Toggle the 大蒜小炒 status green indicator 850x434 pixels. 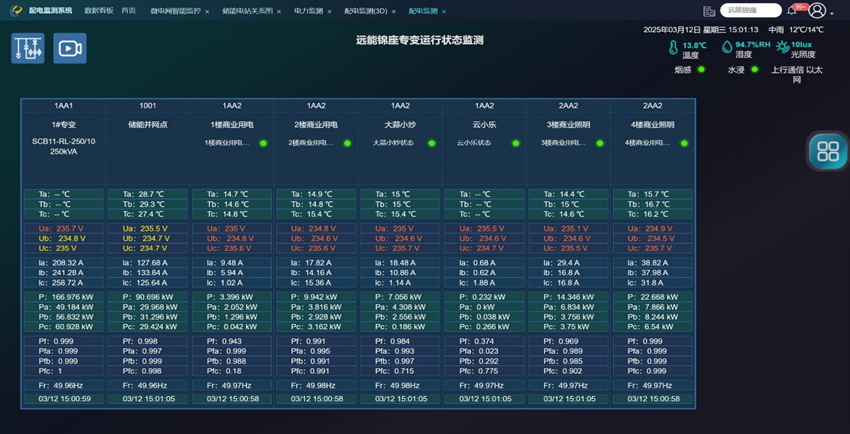432,143
